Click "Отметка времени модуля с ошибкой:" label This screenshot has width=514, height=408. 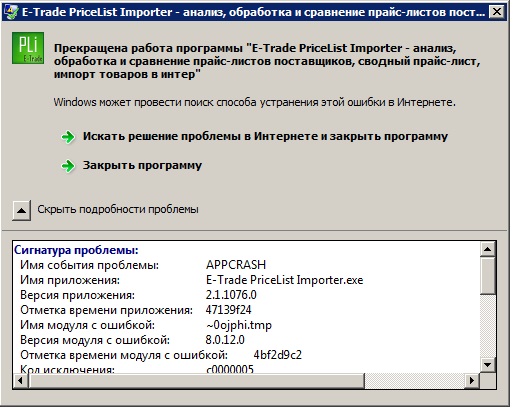(124, 355)
